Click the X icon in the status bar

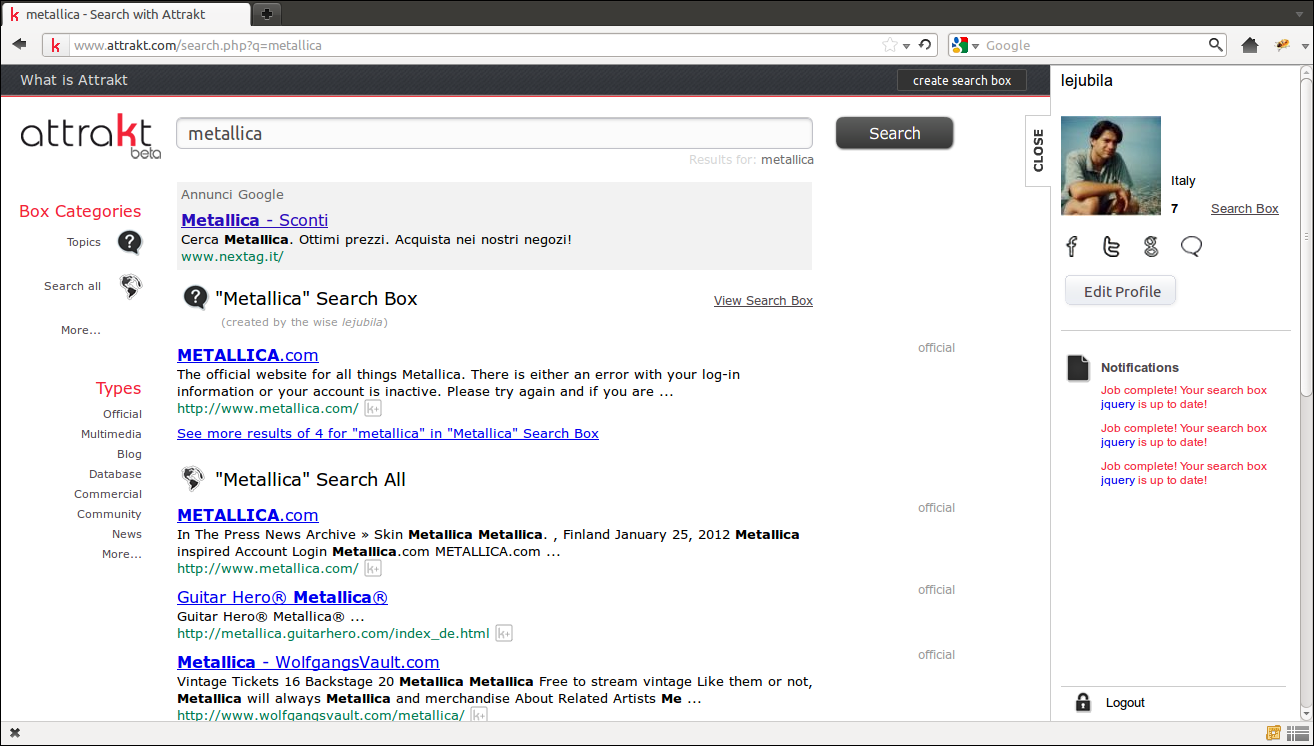[15, 733]
